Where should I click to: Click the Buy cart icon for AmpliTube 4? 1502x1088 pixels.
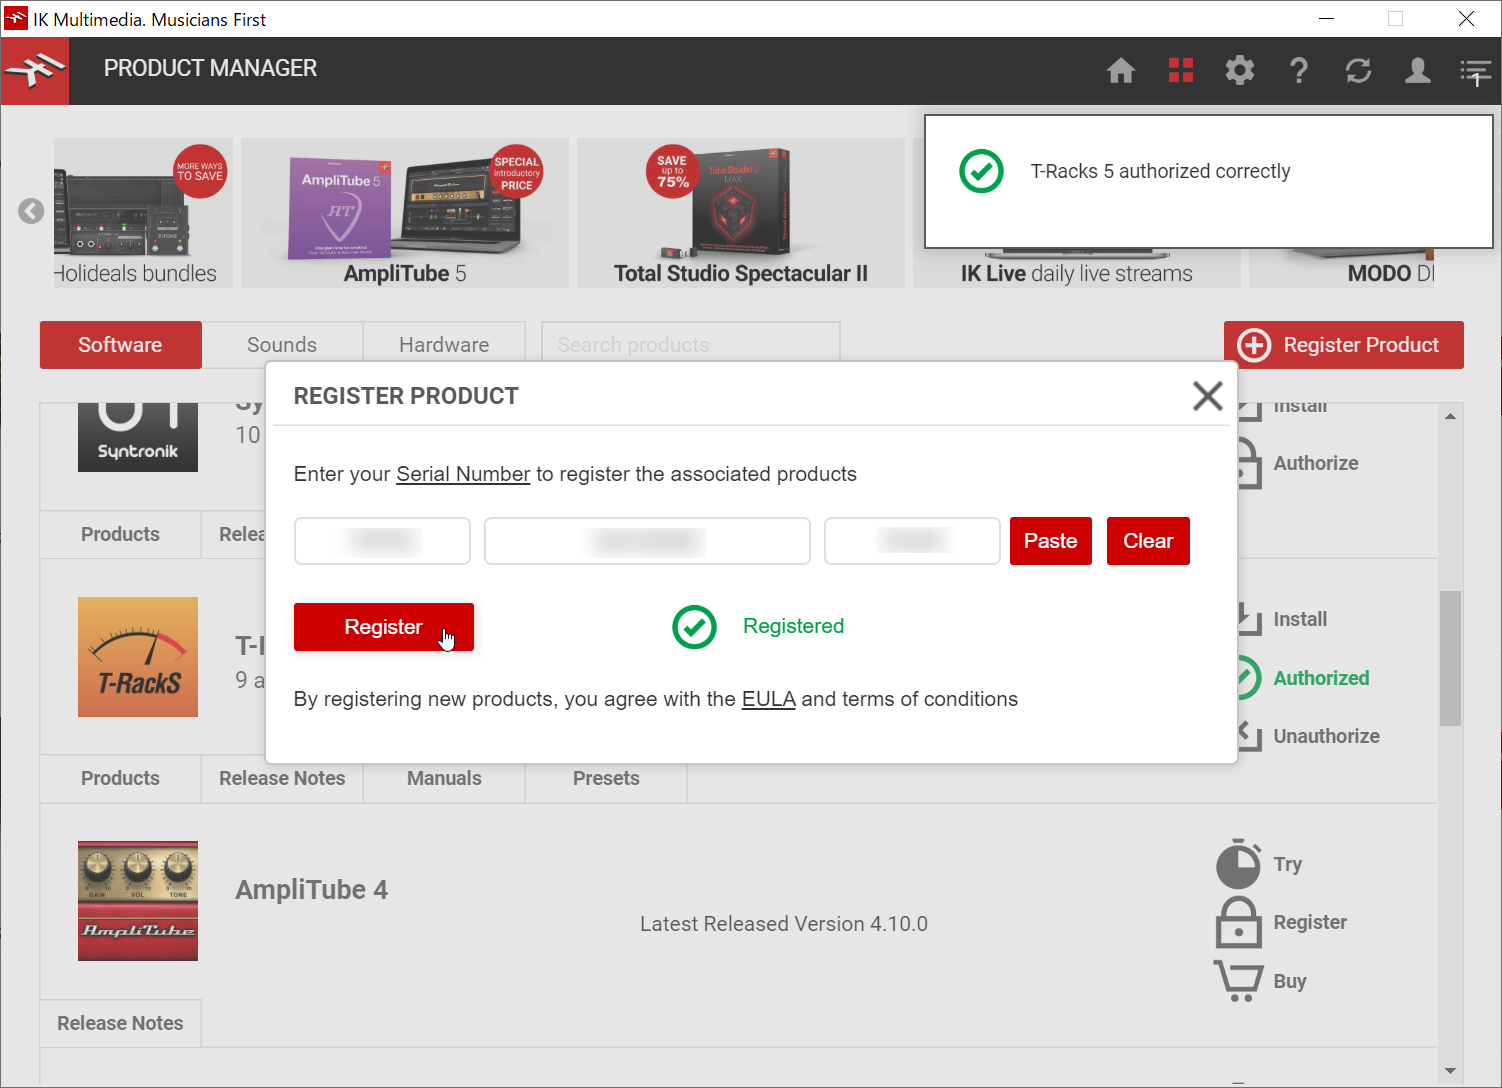(x=1238, y=981)
